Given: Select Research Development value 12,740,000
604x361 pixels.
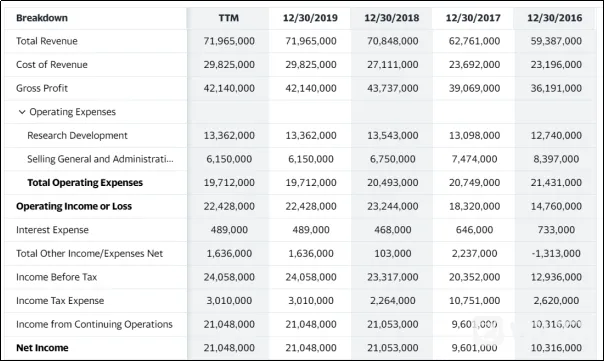Looking at the screenshot, I should click(x=556, y=136).
